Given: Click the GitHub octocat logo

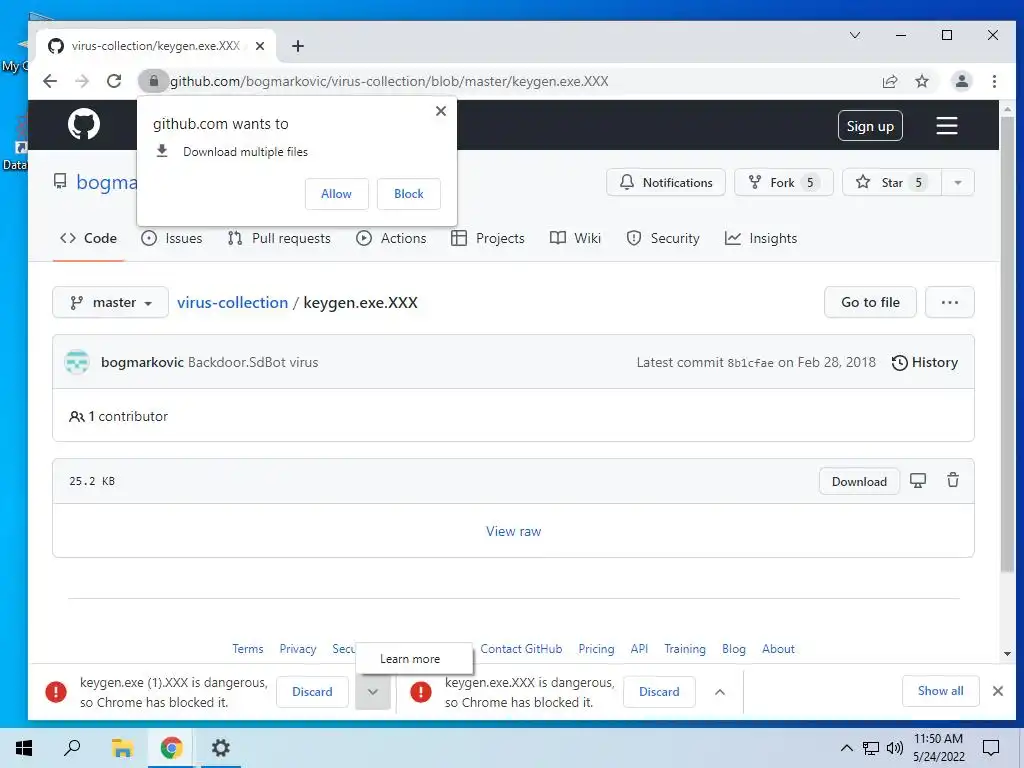Looking at the screenshot, I should coord(84,124).
